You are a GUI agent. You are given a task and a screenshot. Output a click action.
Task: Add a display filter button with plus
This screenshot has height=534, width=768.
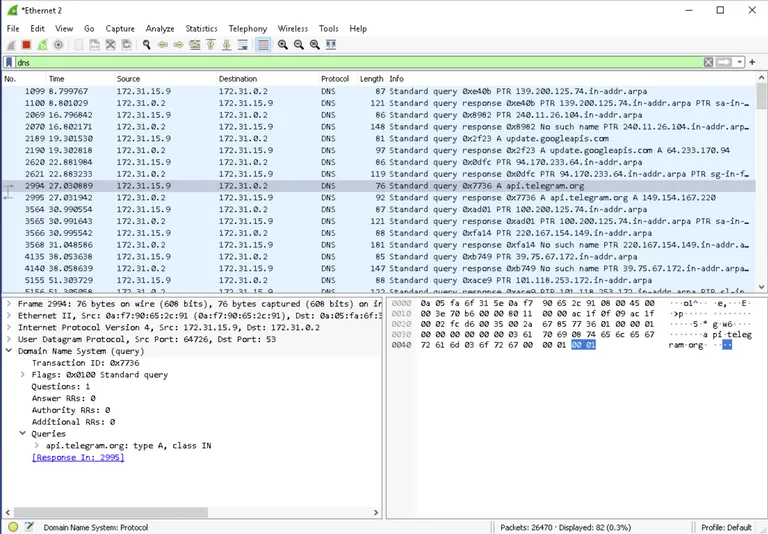point(752,62)
